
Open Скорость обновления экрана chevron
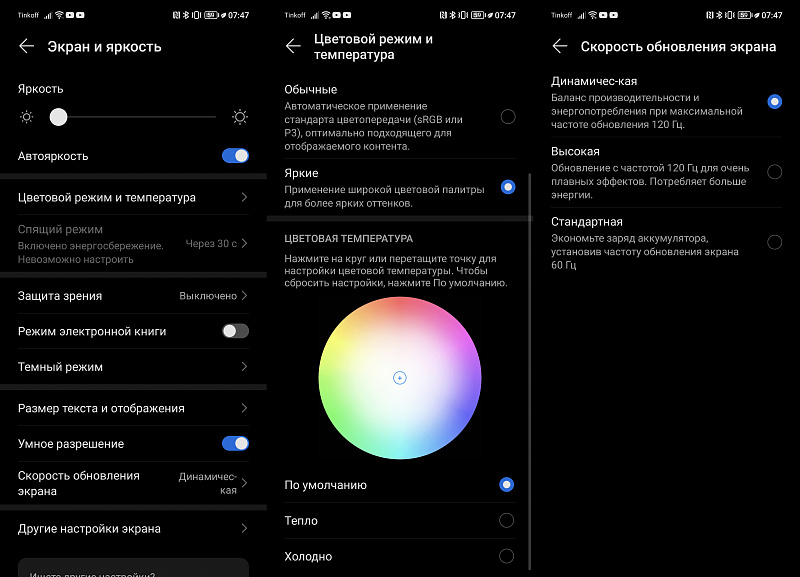[244, 483]
